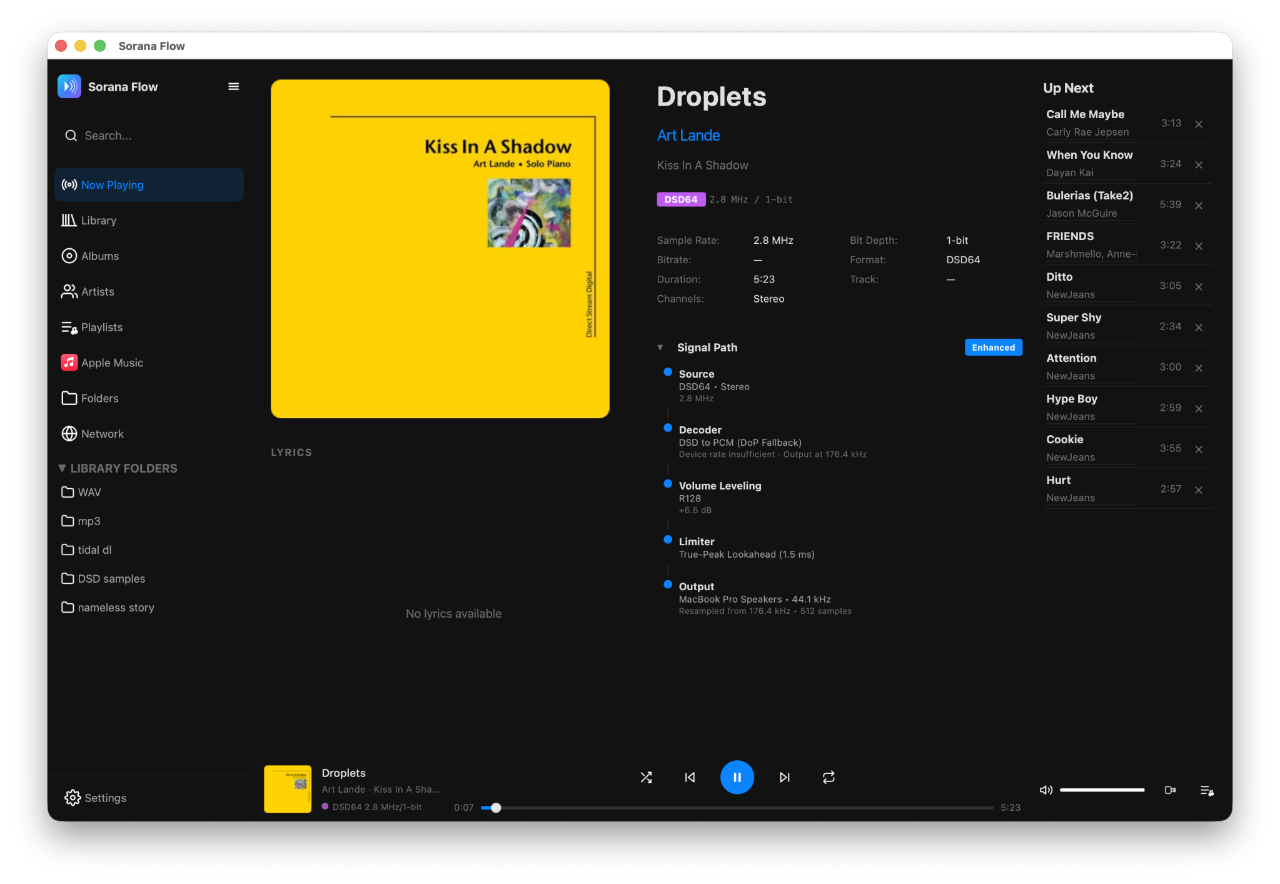Open the DSD samples folder
Image resolution: width=1280 pixels, height=884 pixels.
(x=111, y=579)
